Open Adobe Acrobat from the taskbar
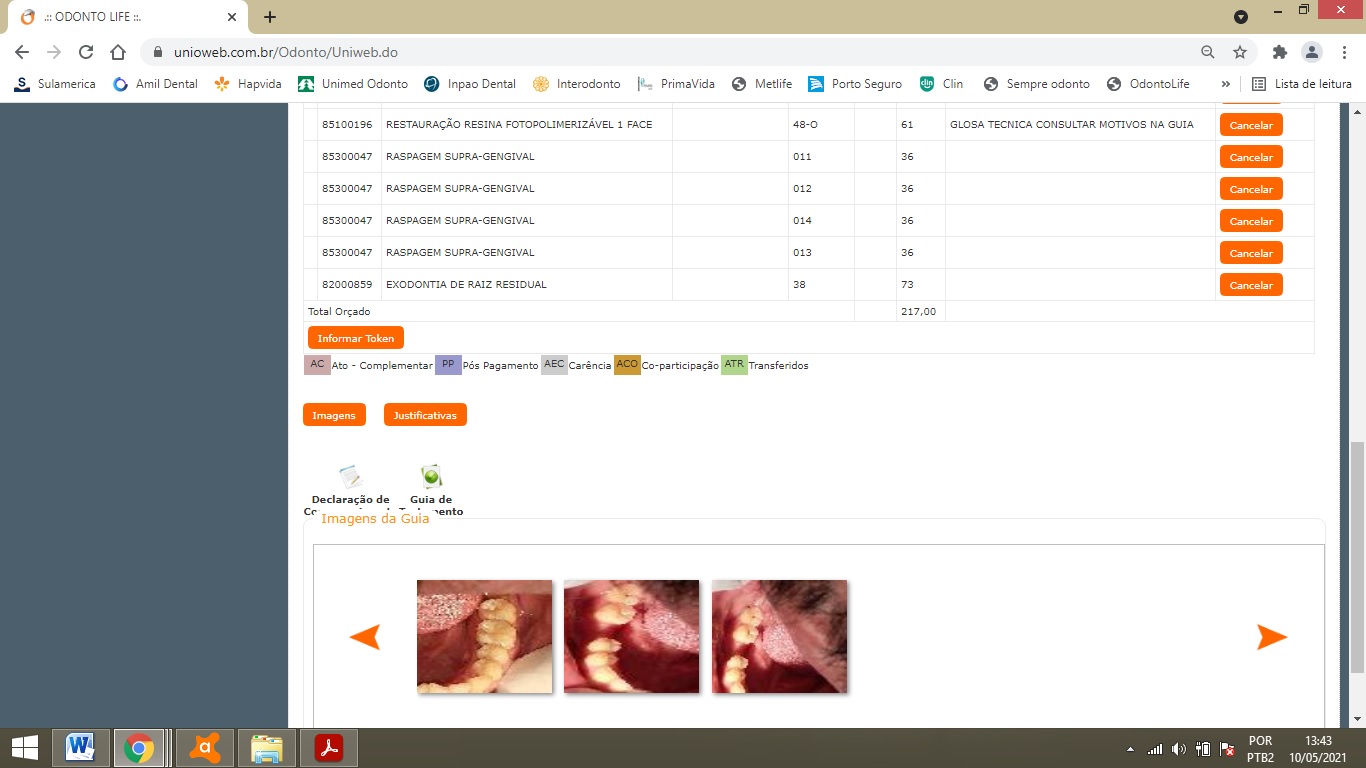 click(329, 748)
